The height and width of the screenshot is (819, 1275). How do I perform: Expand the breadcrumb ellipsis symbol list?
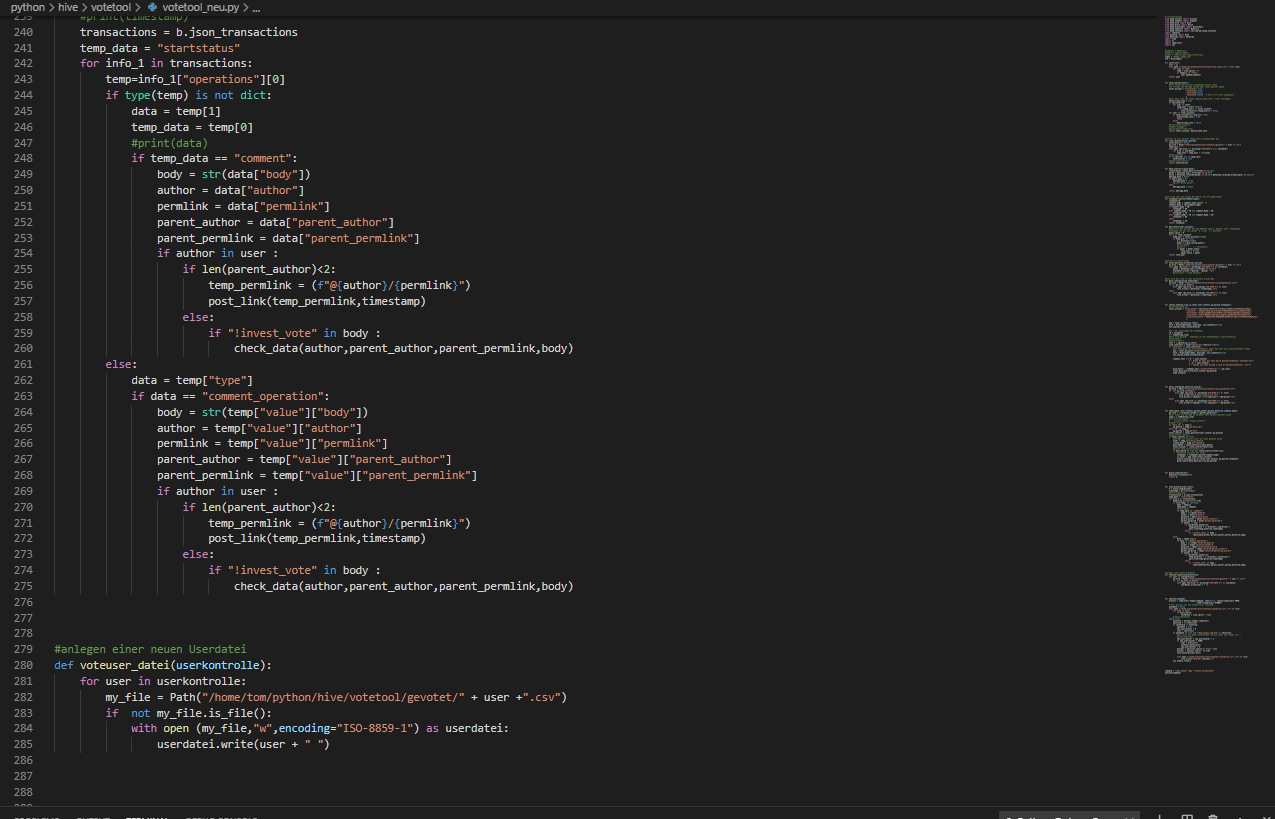tap(256, 7)
